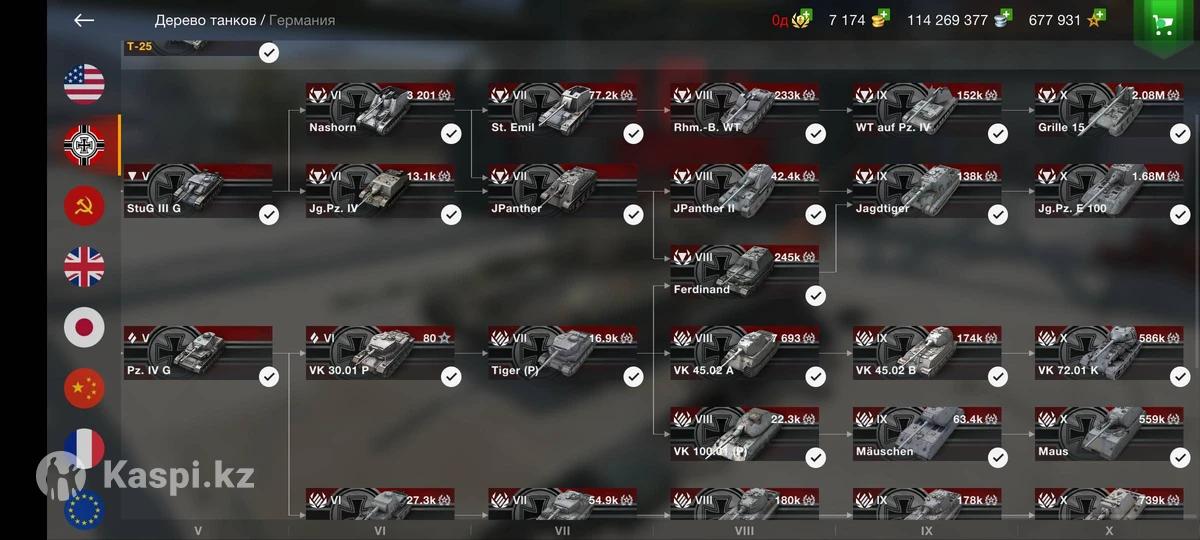Go back with the arrow icon
The image size is (1200, 540).
(84, 20)
